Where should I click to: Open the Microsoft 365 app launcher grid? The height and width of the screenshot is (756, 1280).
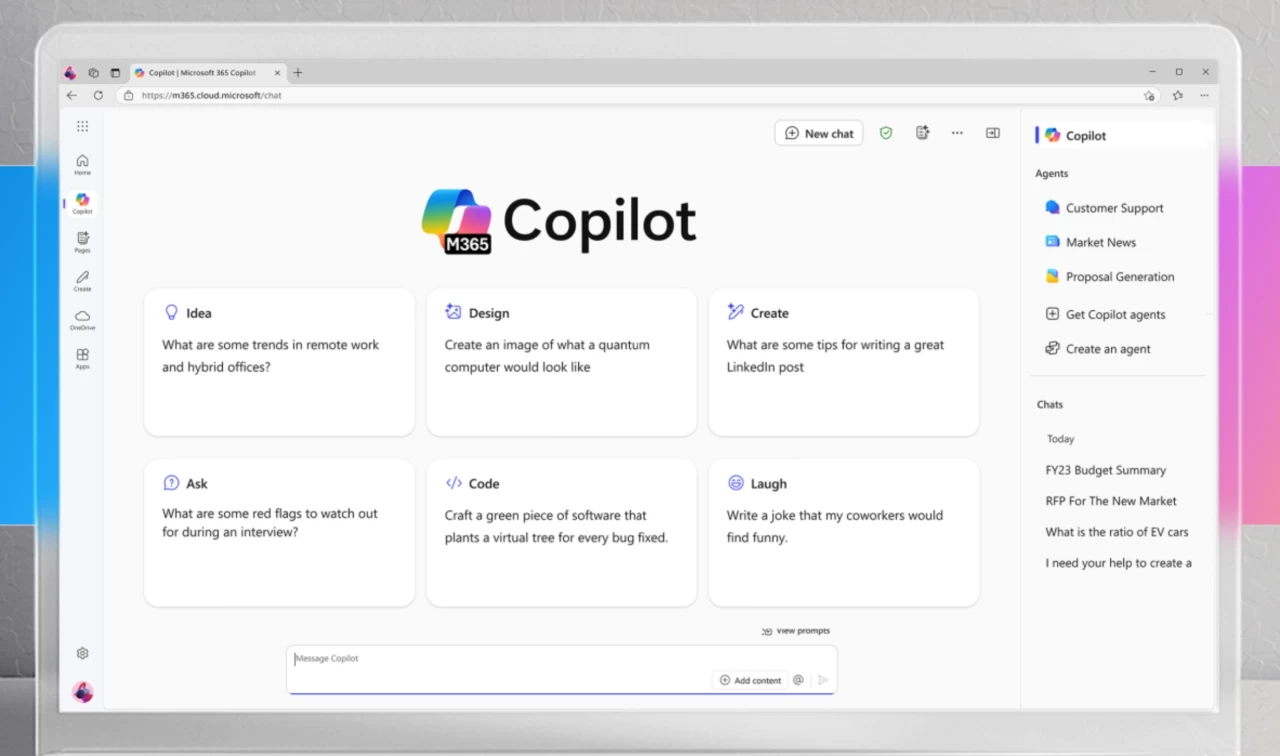[x=82, y=126]
